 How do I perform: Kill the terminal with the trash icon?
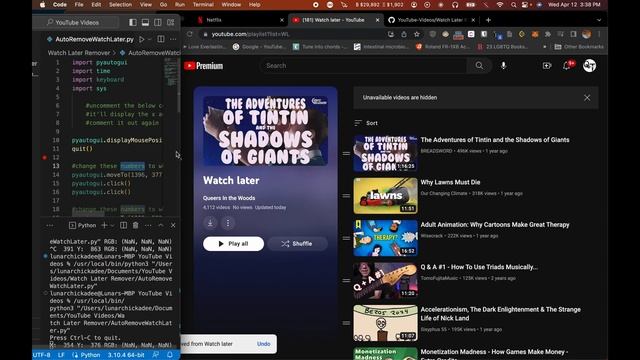coord(136,225)
